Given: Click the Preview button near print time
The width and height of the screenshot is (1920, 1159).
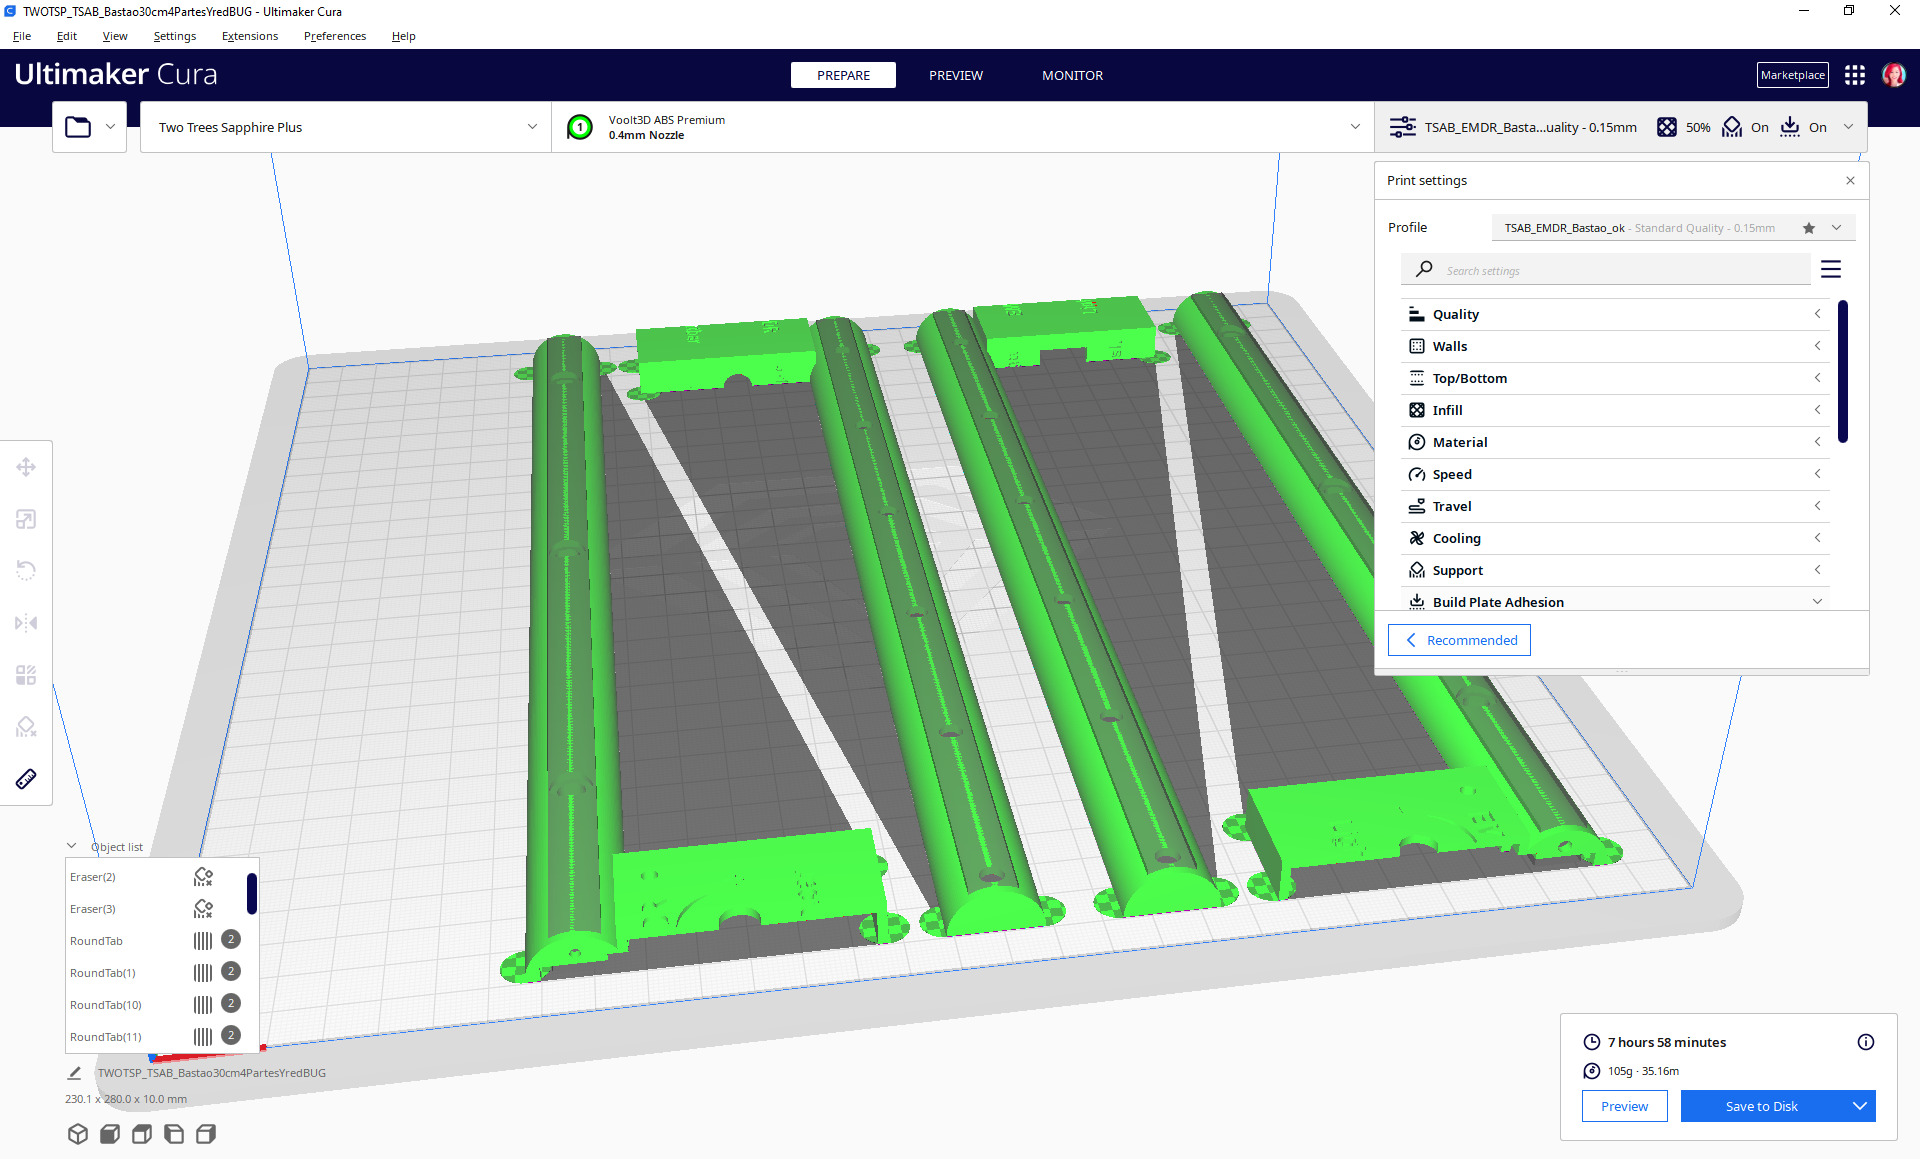Looking at the screenshot, I should pyautogui.click(x=1624, y=1106).
